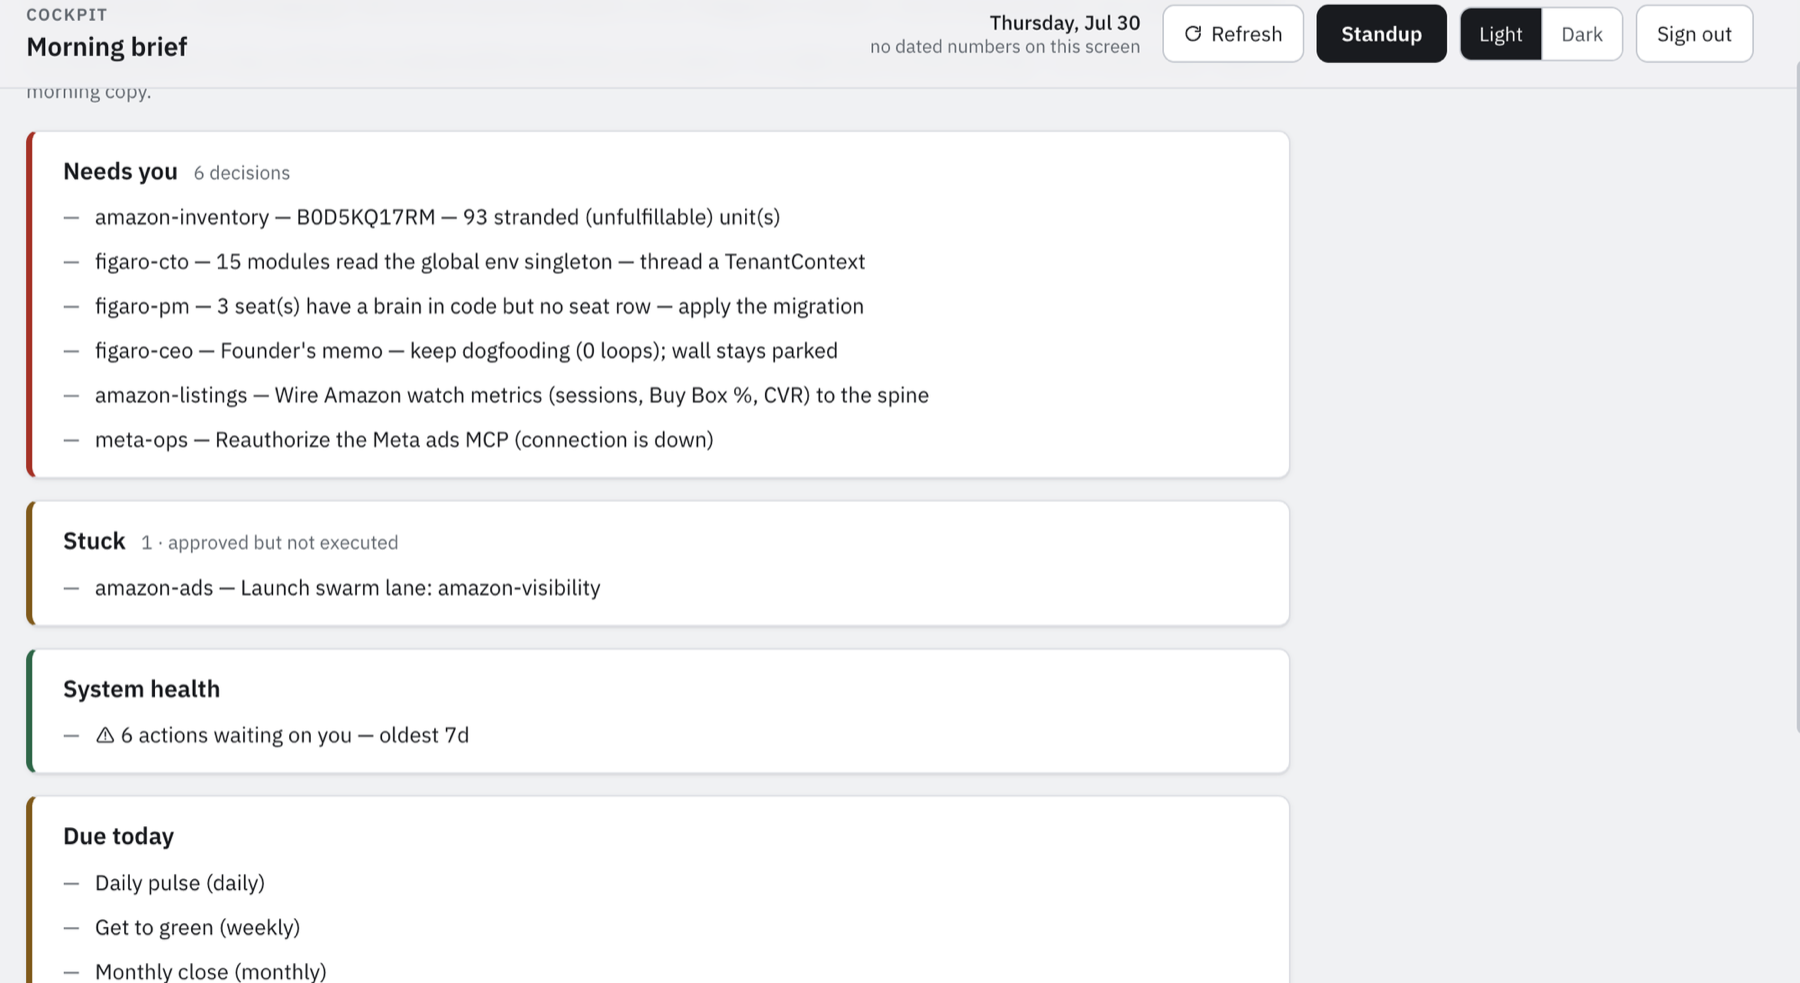
Task: Open figaro-ceo Founder's memo item
Action: [466, 351]
